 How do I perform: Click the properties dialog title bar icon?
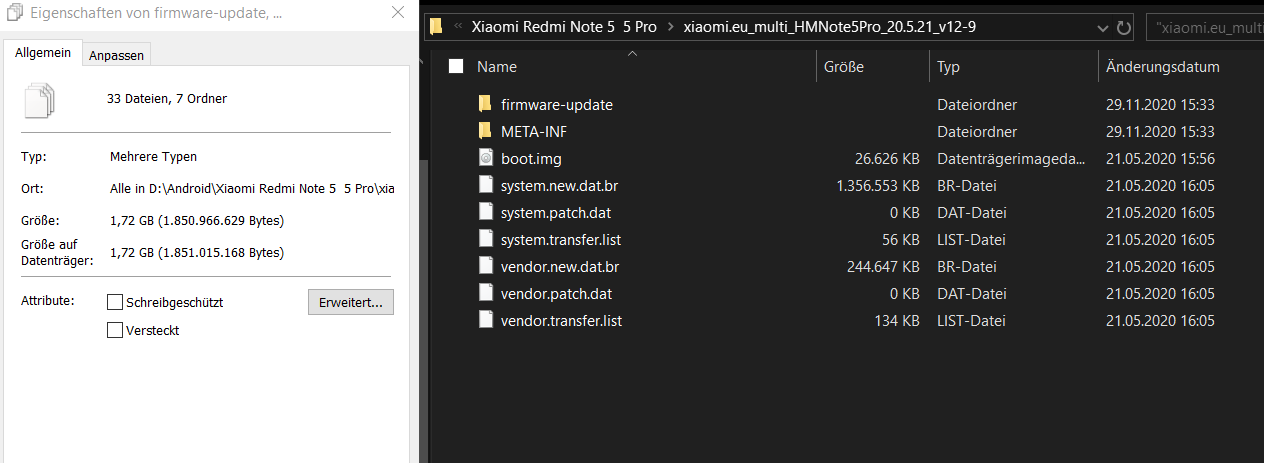tap(15, 14)
